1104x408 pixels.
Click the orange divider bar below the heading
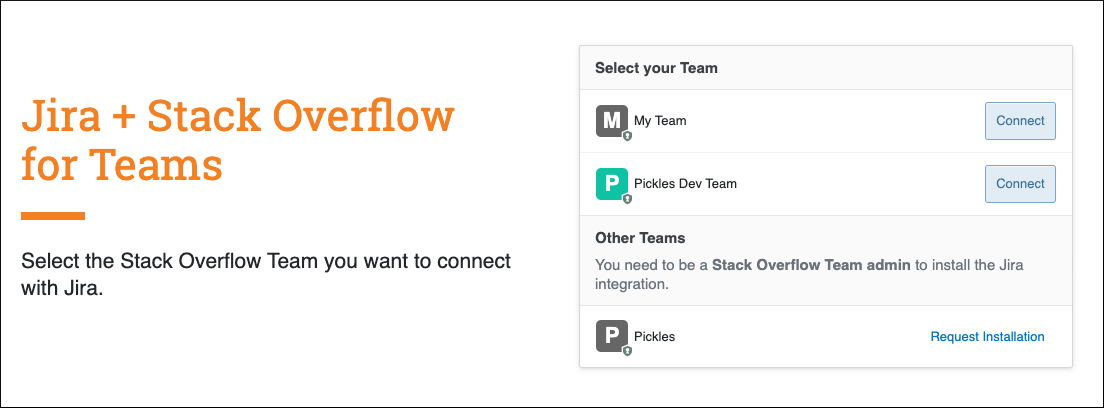click(53, 216)
